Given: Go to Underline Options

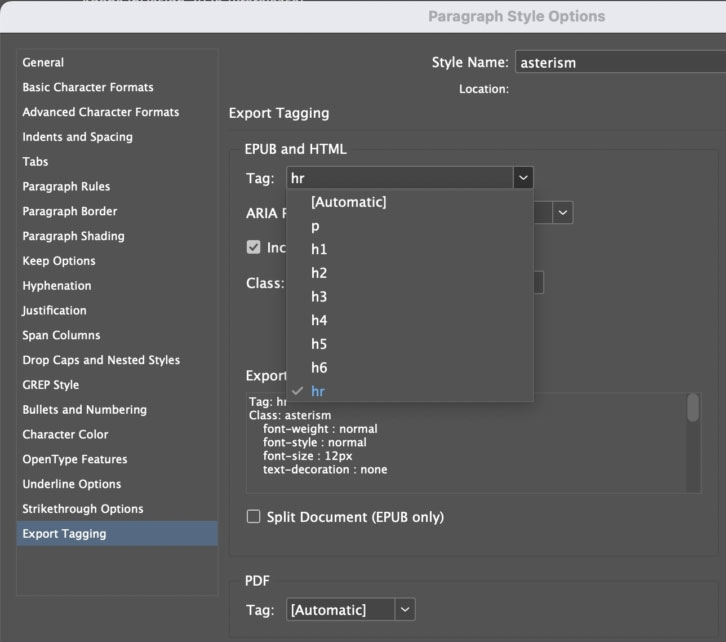Looking at the screenshot, I should click(117, 484).
